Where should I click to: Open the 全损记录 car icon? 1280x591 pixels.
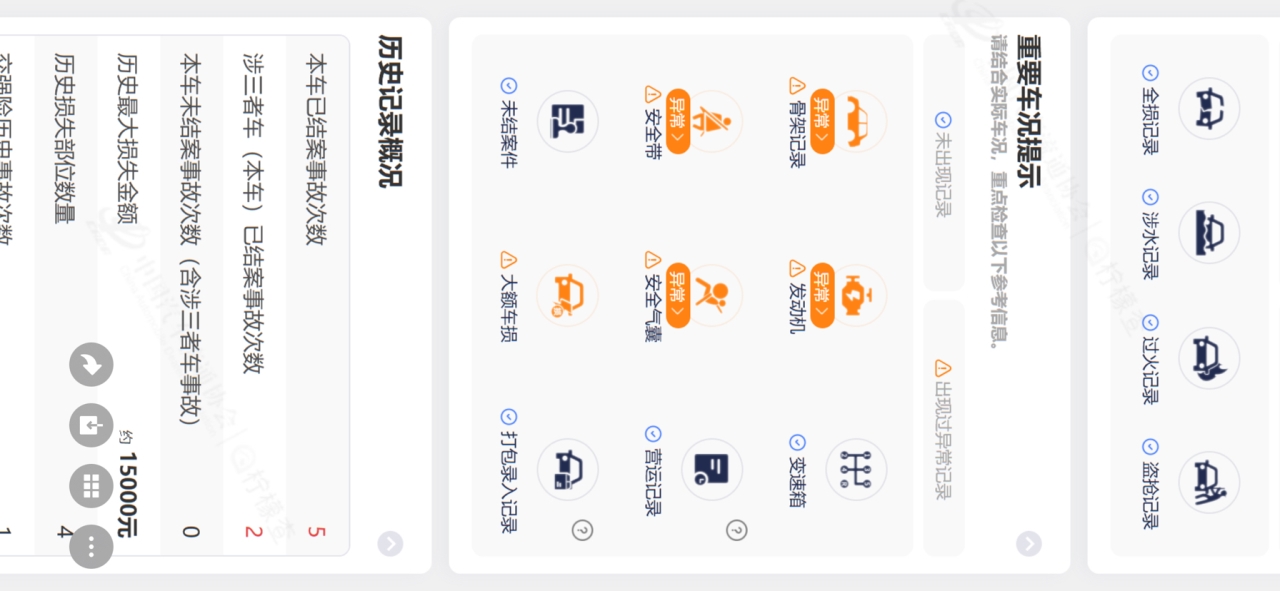[1208, 108]
